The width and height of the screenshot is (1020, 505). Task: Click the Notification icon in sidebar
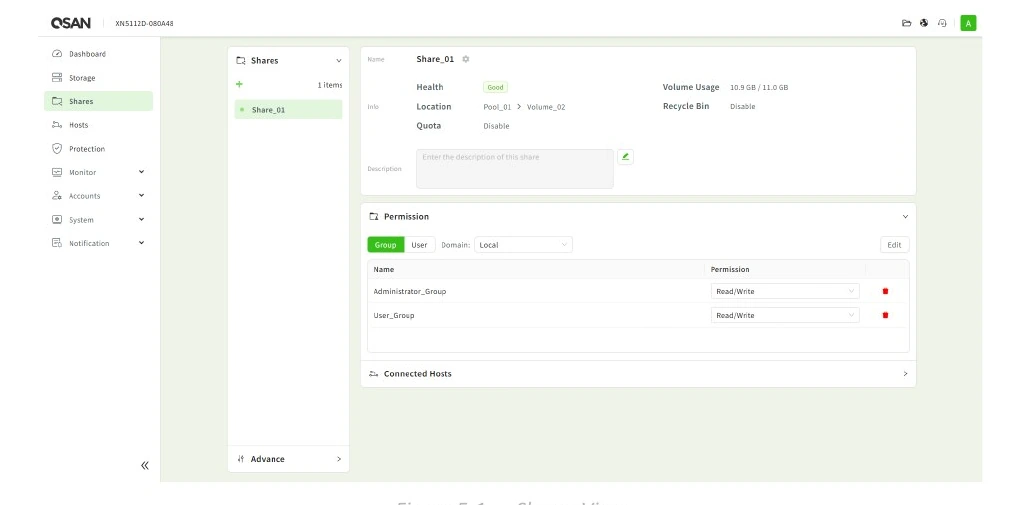point(57,243)
